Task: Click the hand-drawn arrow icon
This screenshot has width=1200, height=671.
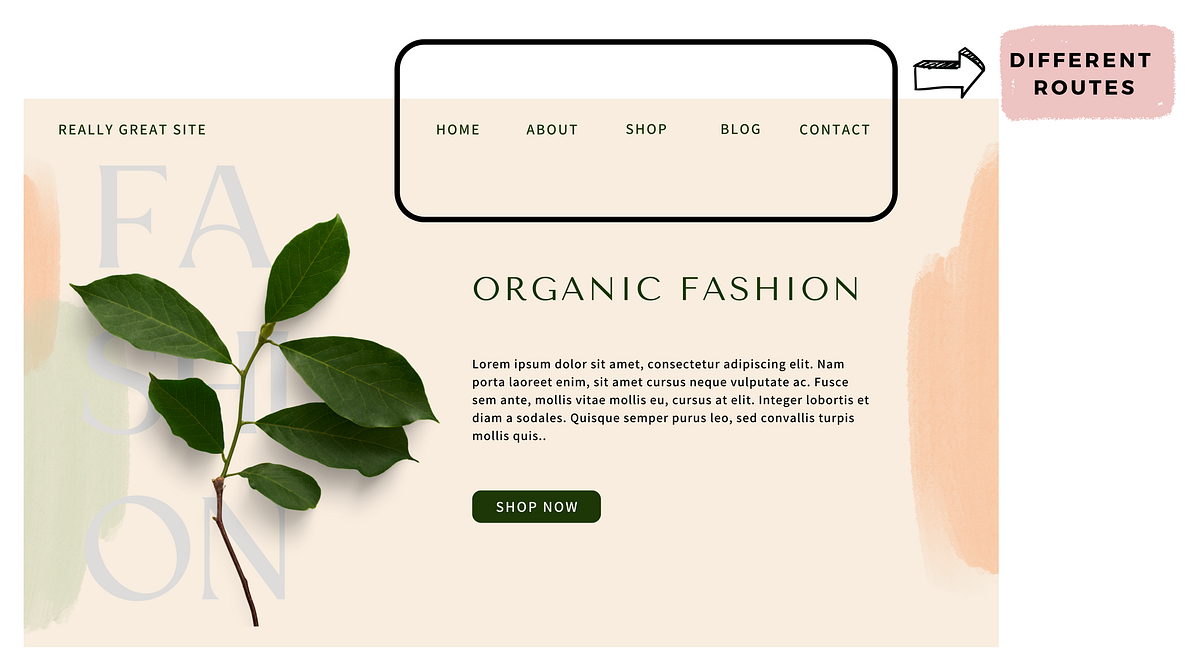Action: point(949,73)
